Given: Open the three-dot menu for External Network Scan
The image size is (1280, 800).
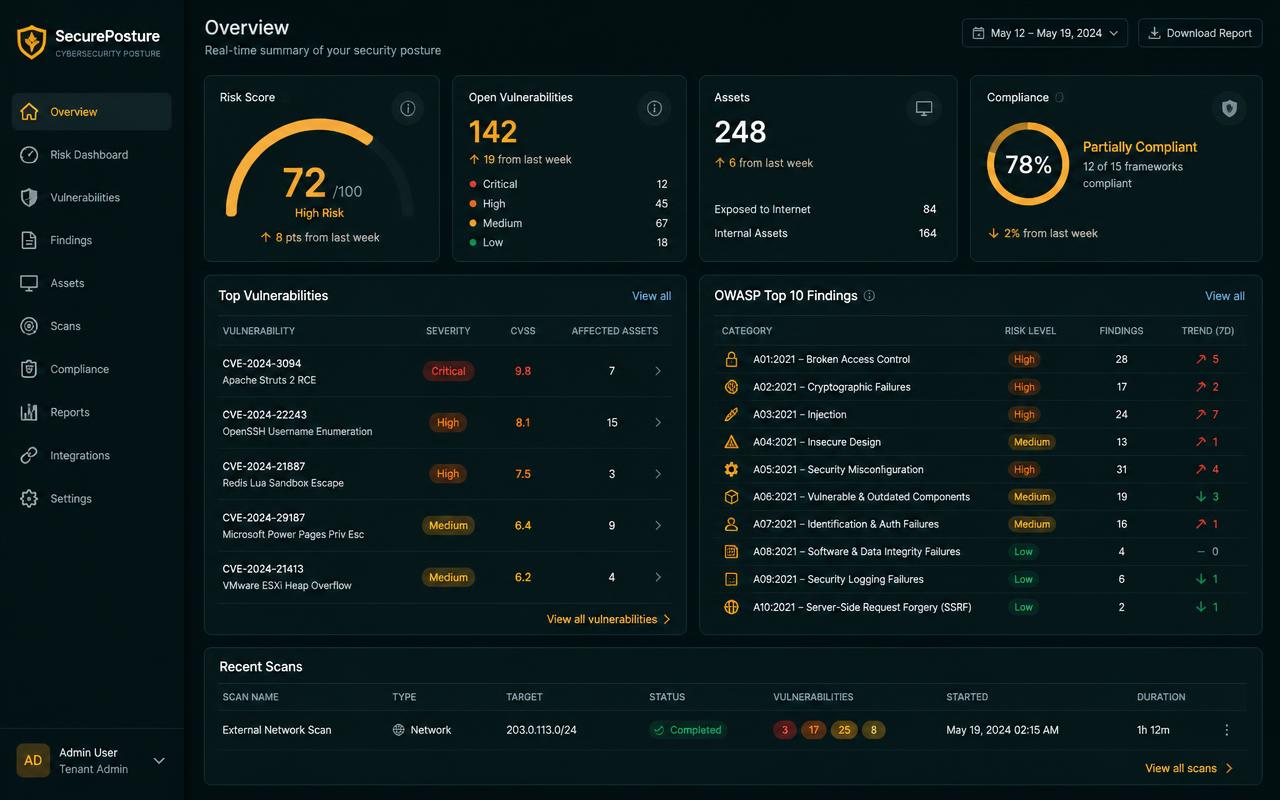Looking at the screenshot, I should (1227, 730).
